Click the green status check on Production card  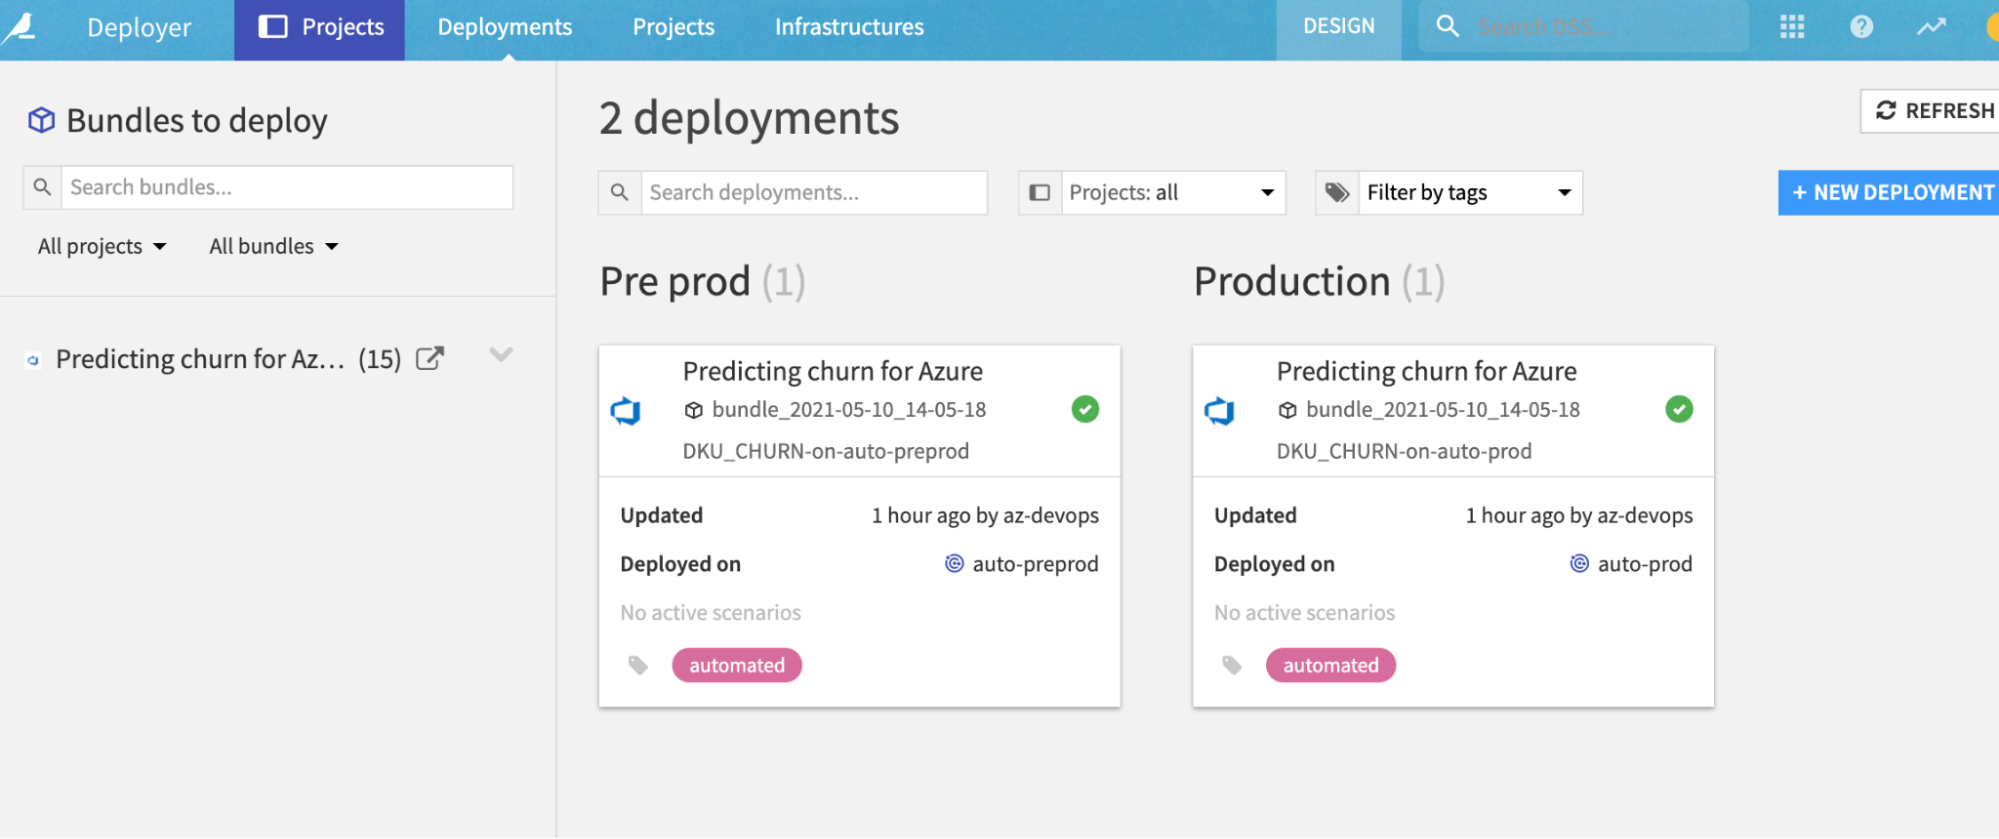[x=1679, y=409]
